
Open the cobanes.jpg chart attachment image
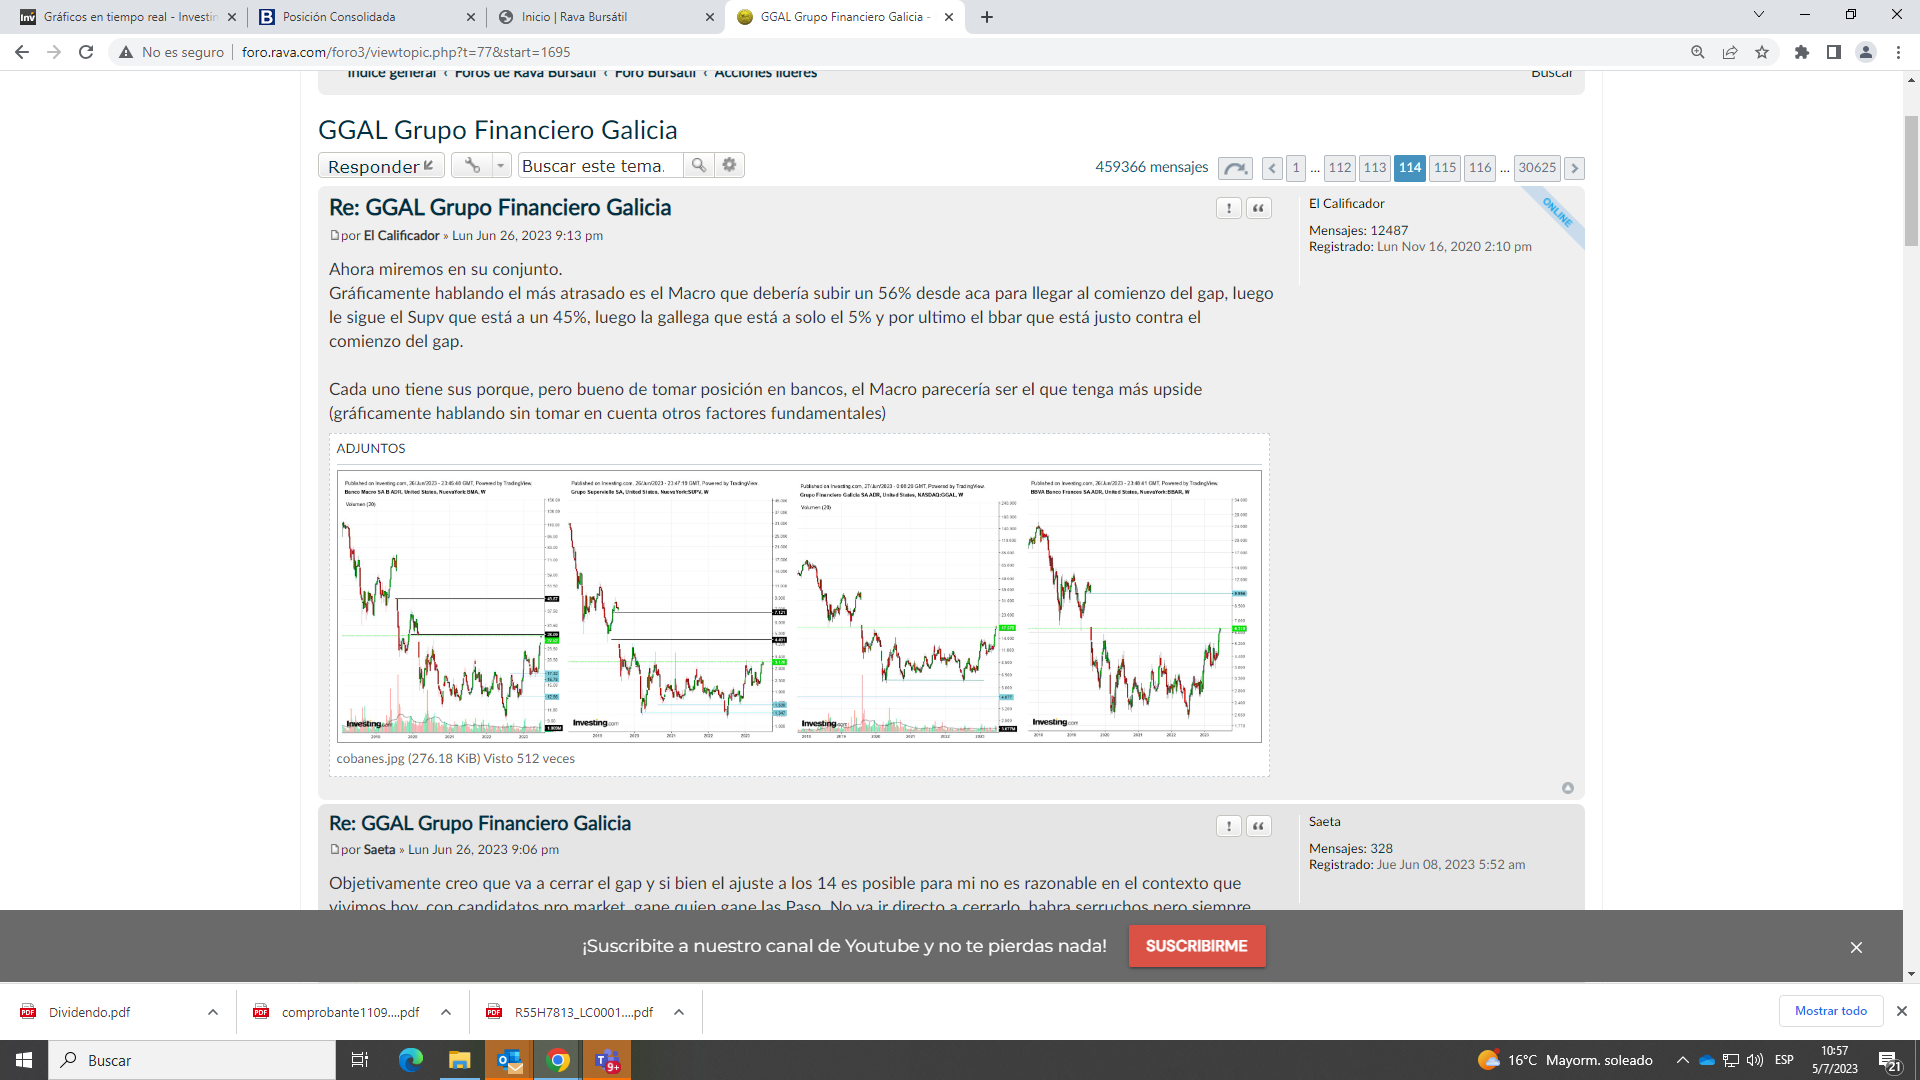pyautogui.click(x=799, y=606)
